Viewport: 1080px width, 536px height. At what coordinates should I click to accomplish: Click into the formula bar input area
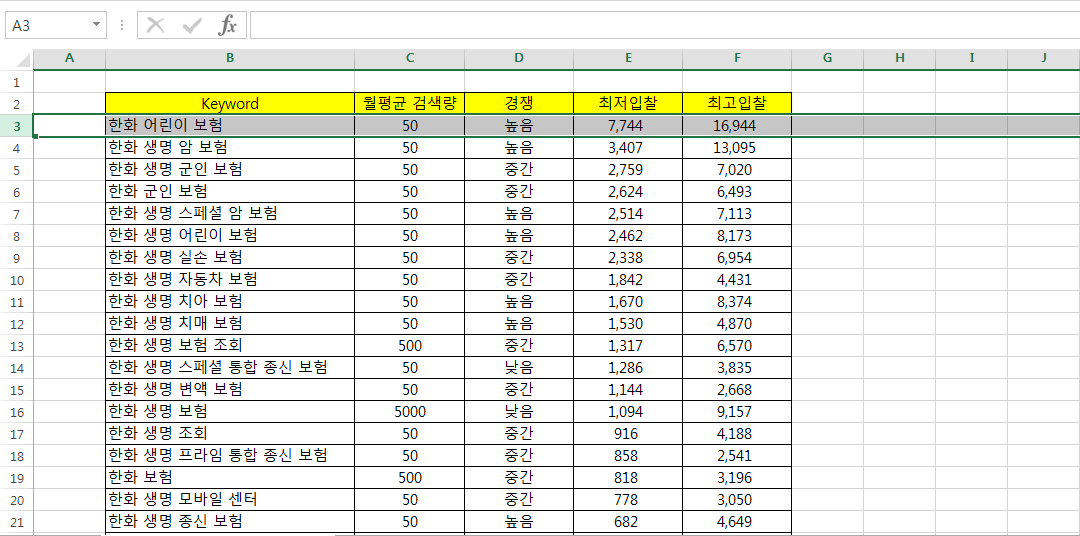(x=664, y=25)
